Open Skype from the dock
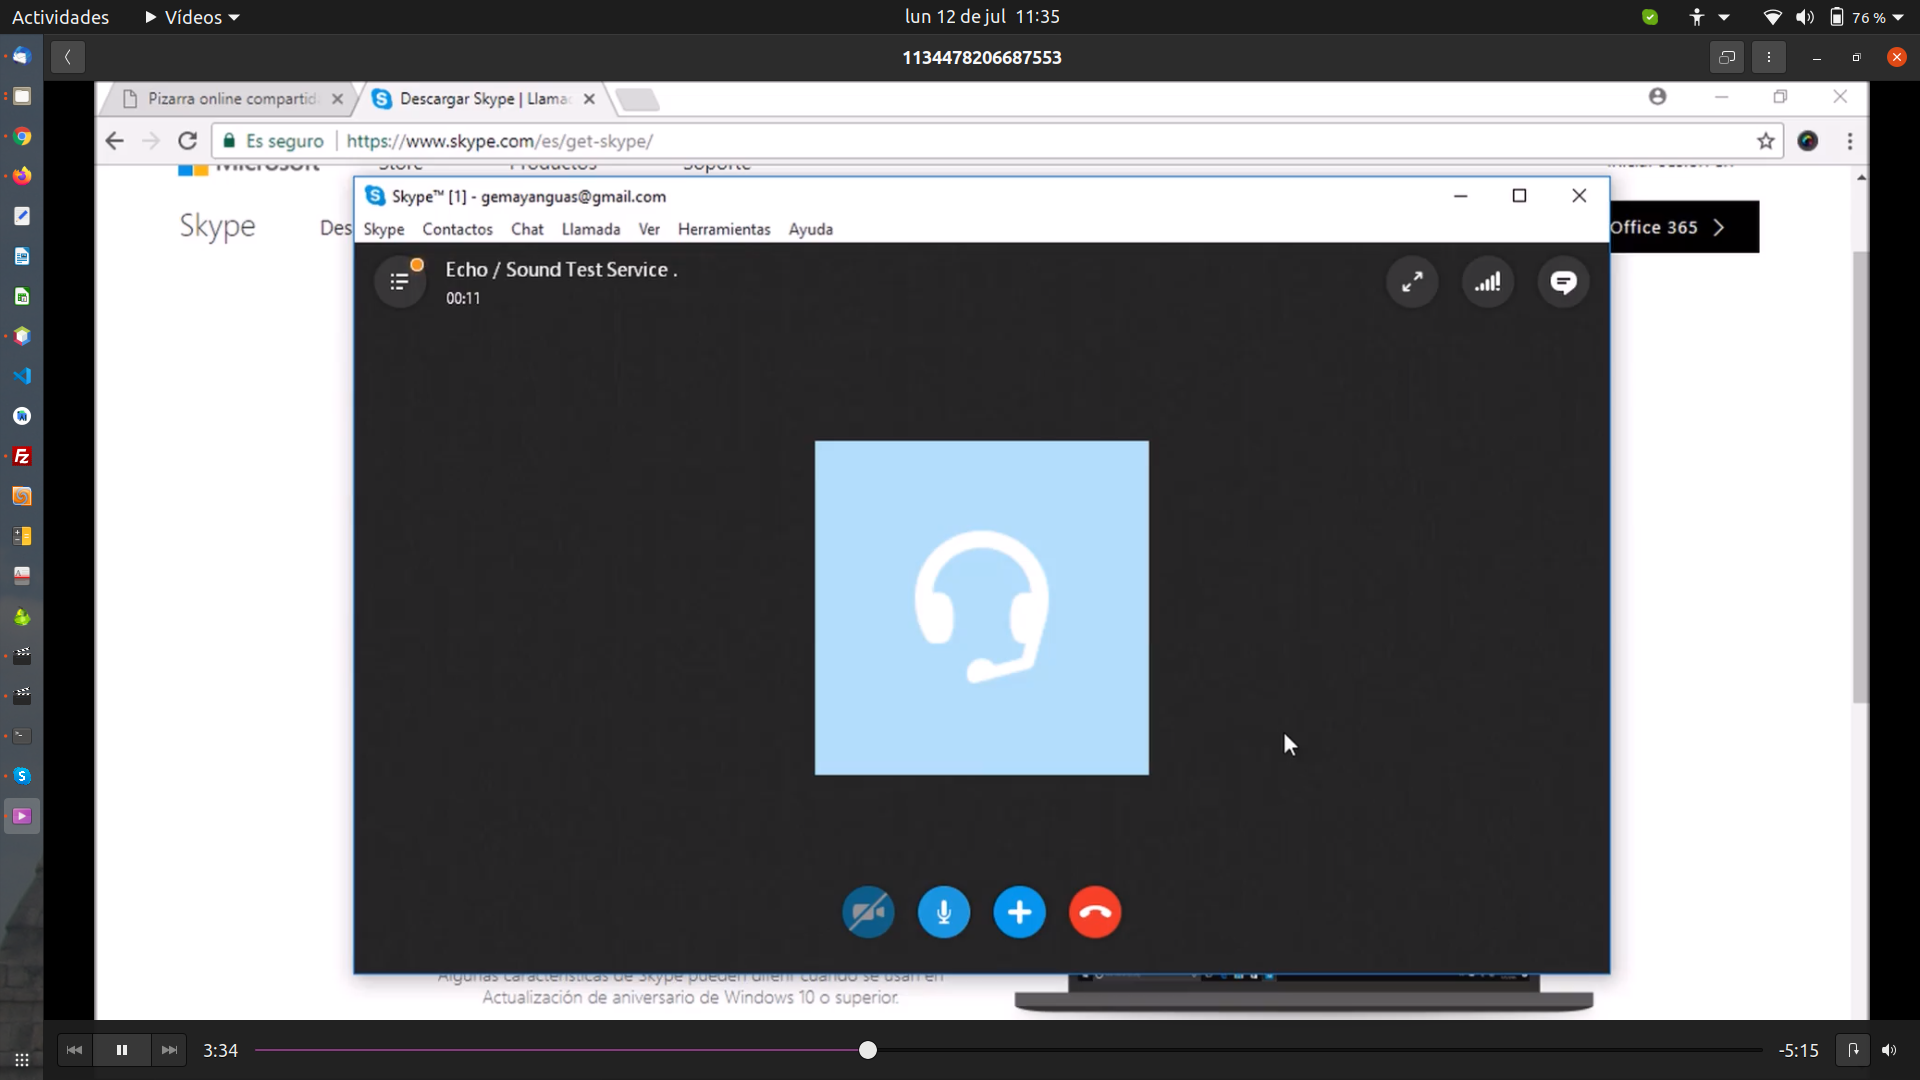 pos(22,776)
